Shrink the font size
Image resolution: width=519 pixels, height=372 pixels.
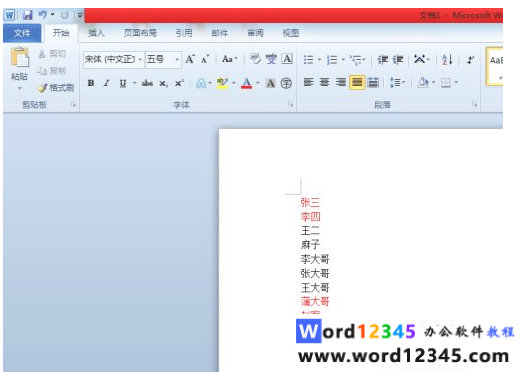click(205, 59)
